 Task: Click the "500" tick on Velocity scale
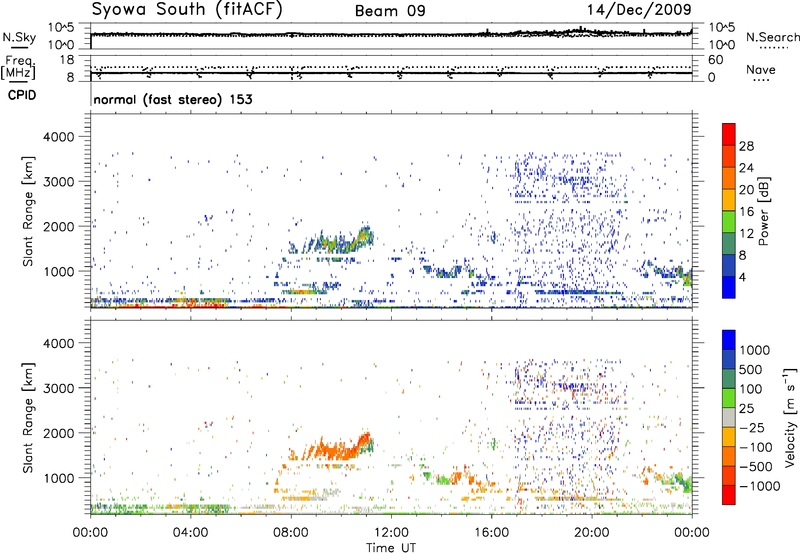click(x=751, y=370)
